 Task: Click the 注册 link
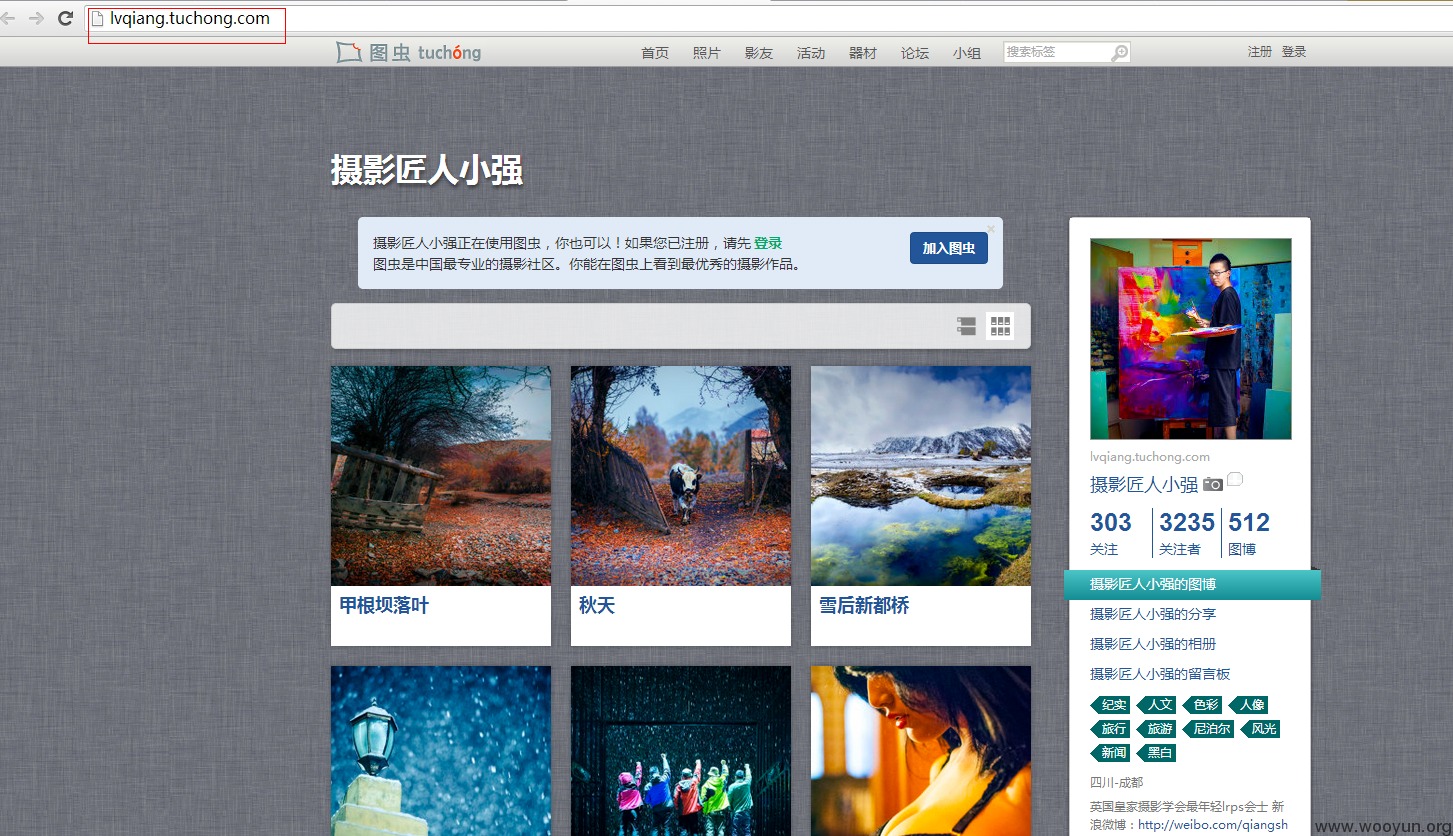[1260, 52]
